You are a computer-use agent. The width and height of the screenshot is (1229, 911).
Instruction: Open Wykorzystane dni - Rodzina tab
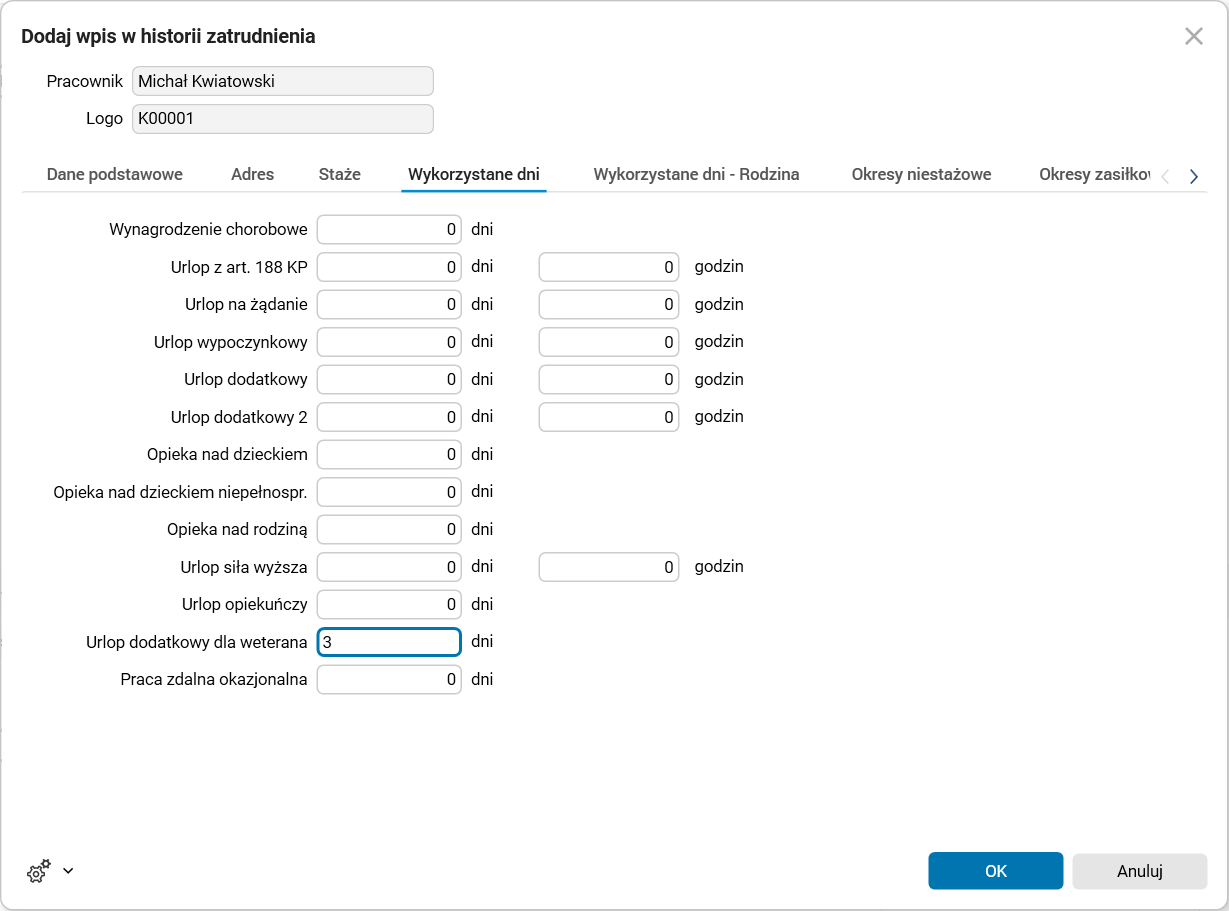[696, 174]
